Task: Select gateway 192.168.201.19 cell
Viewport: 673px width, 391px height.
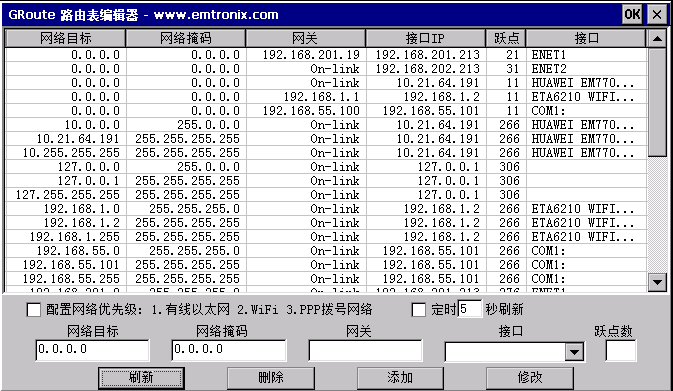Action: (306, 55)
